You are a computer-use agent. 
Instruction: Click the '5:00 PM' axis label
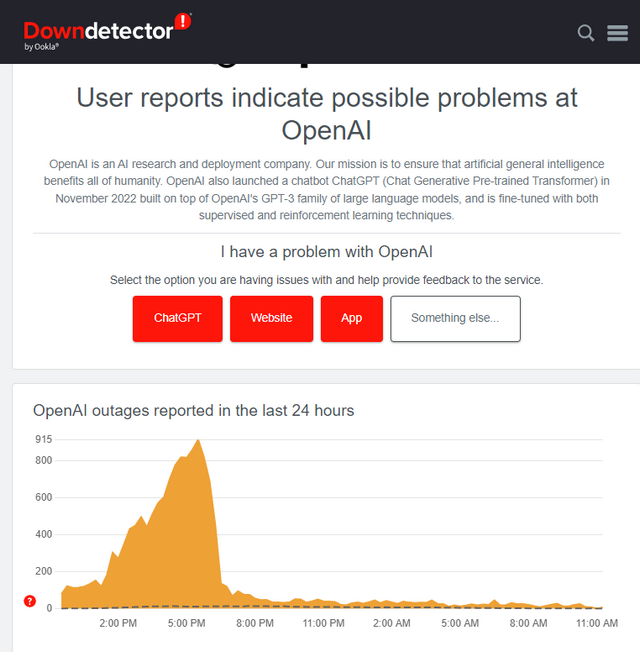point(186,623)
